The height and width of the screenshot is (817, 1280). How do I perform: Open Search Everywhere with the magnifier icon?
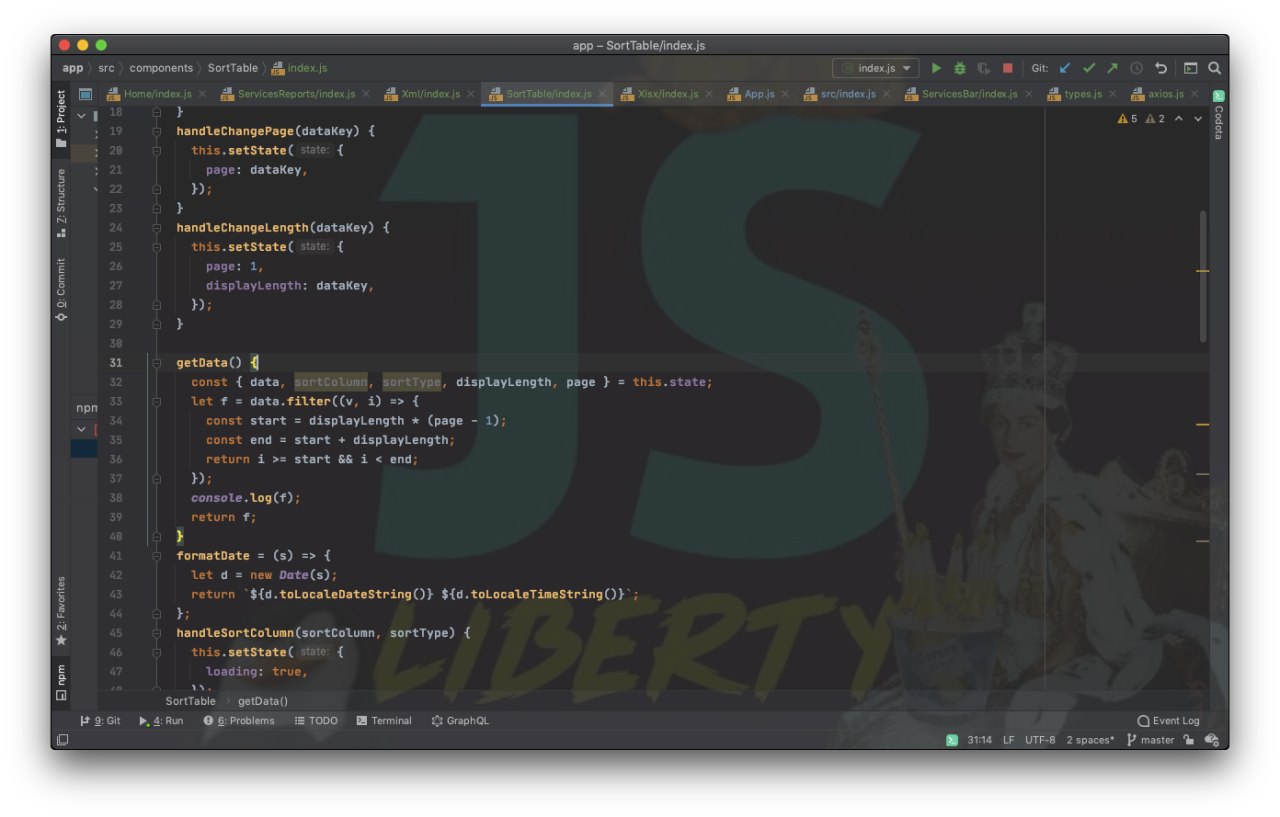1214,68
